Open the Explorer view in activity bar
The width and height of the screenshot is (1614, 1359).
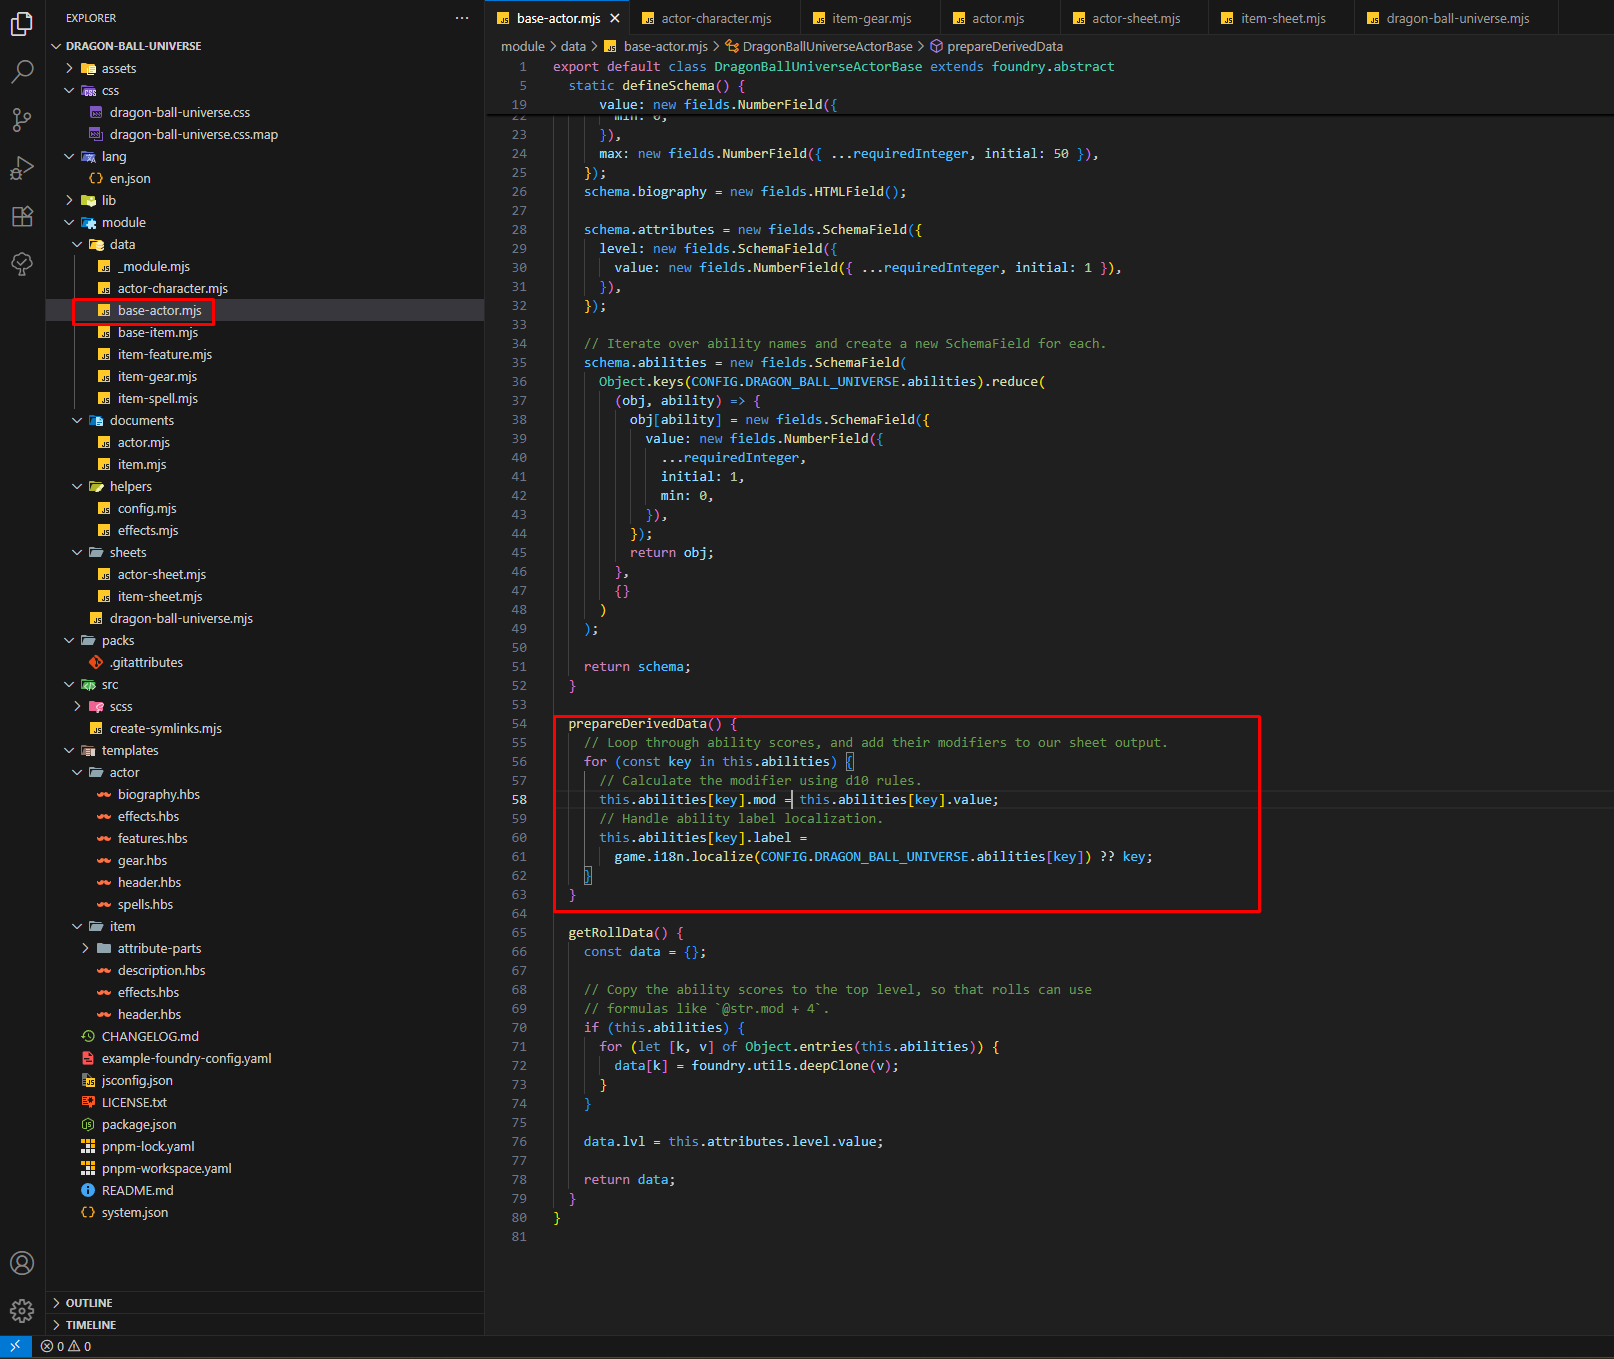tap(22, 24)
